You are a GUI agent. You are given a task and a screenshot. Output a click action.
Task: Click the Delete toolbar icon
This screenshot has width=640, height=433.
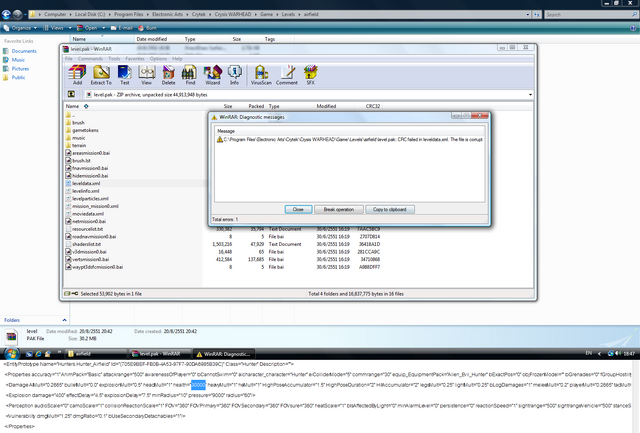(x=168, y=75)
